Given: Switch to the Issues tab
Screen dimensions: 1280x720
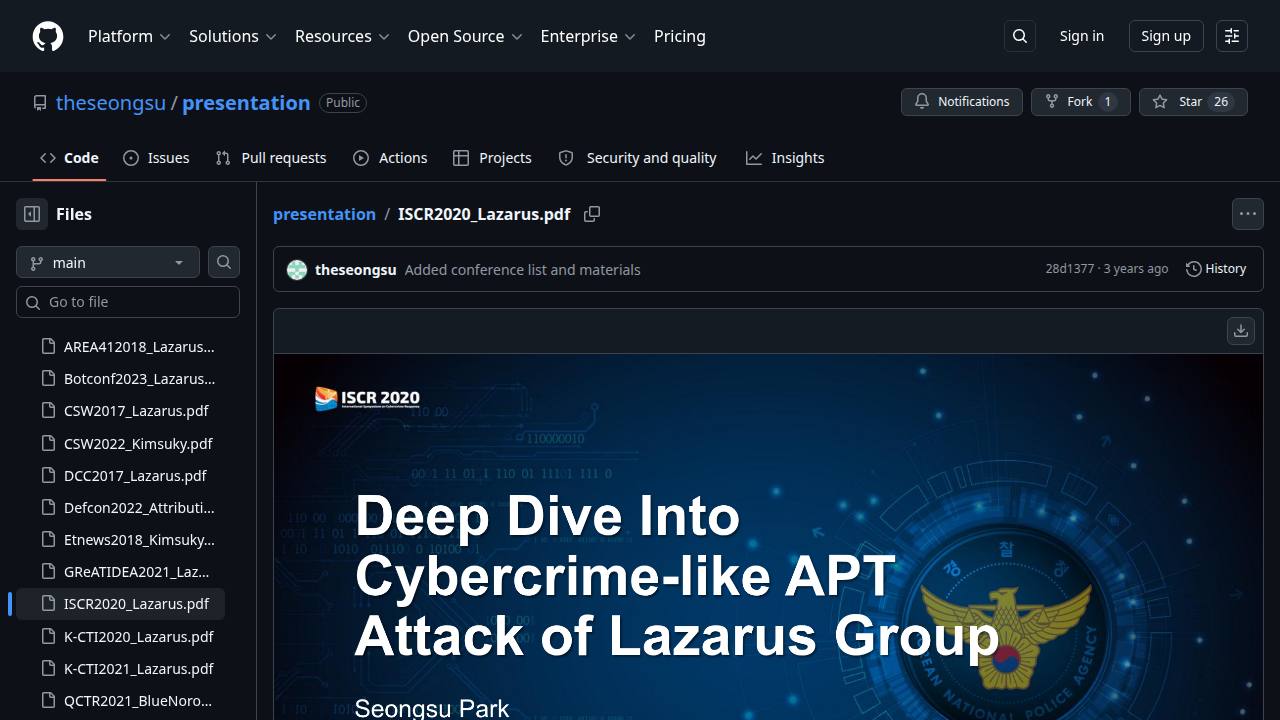Looking at the screenshot, I should point(156,158).
